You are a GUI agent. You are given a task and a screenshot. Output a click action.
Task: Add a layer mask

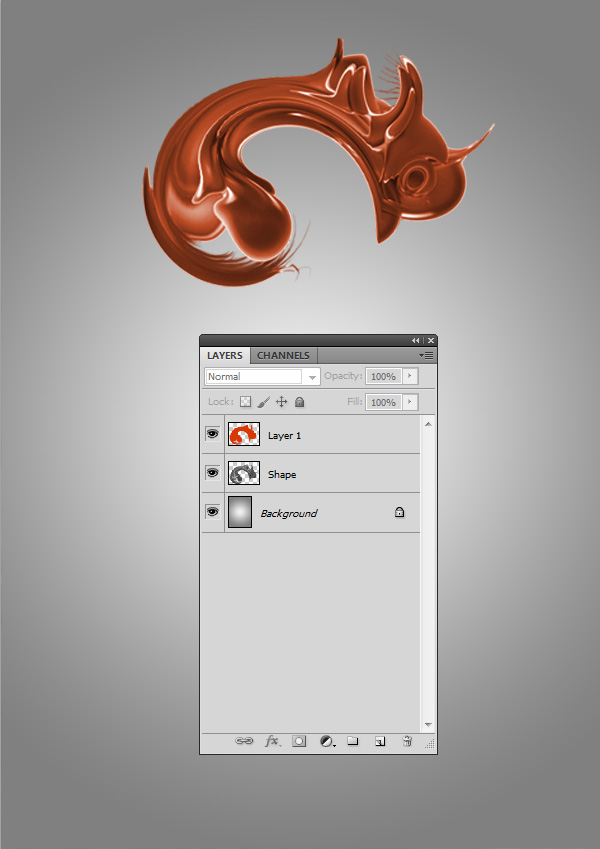299,741
